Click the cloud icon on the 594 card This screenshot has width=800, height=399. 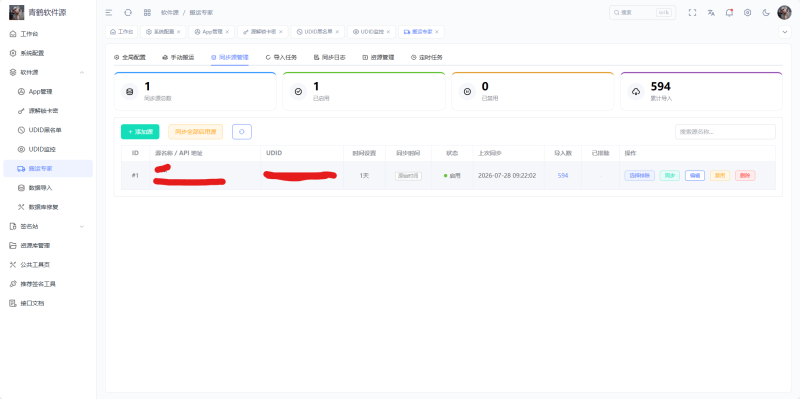point(636,92)
